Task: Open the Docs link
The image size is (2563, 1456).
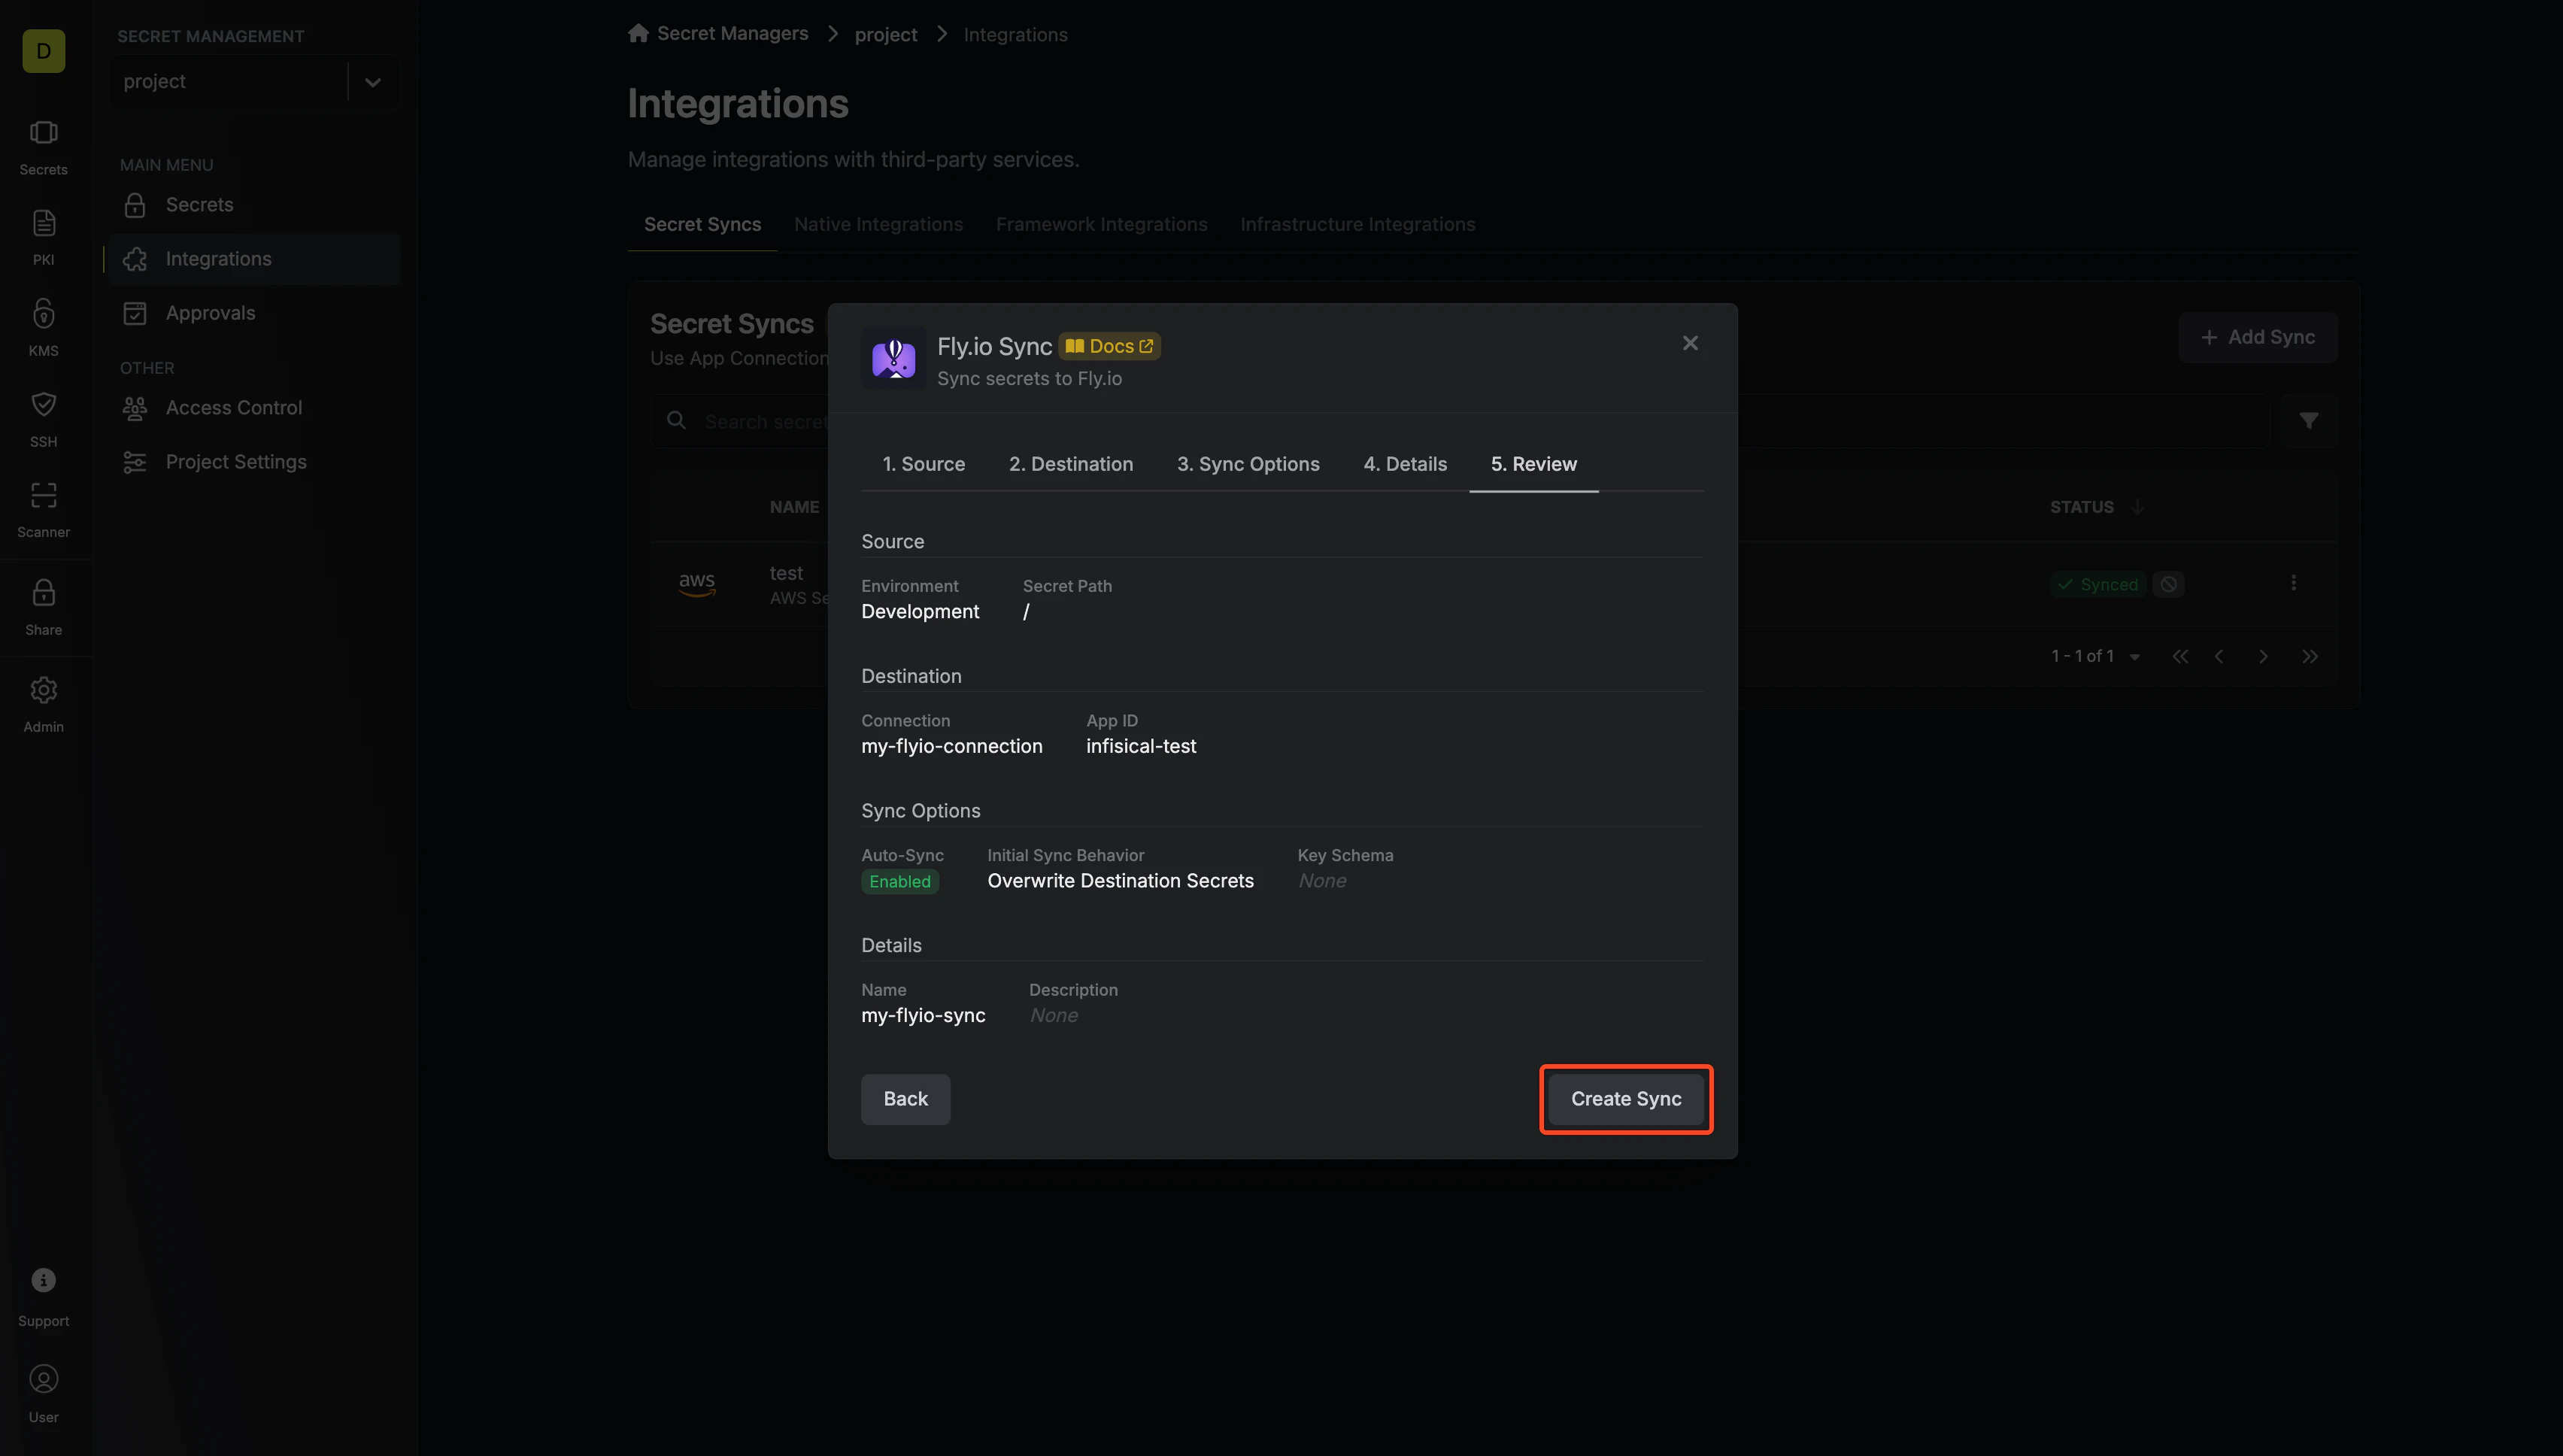Action: 1110,346
